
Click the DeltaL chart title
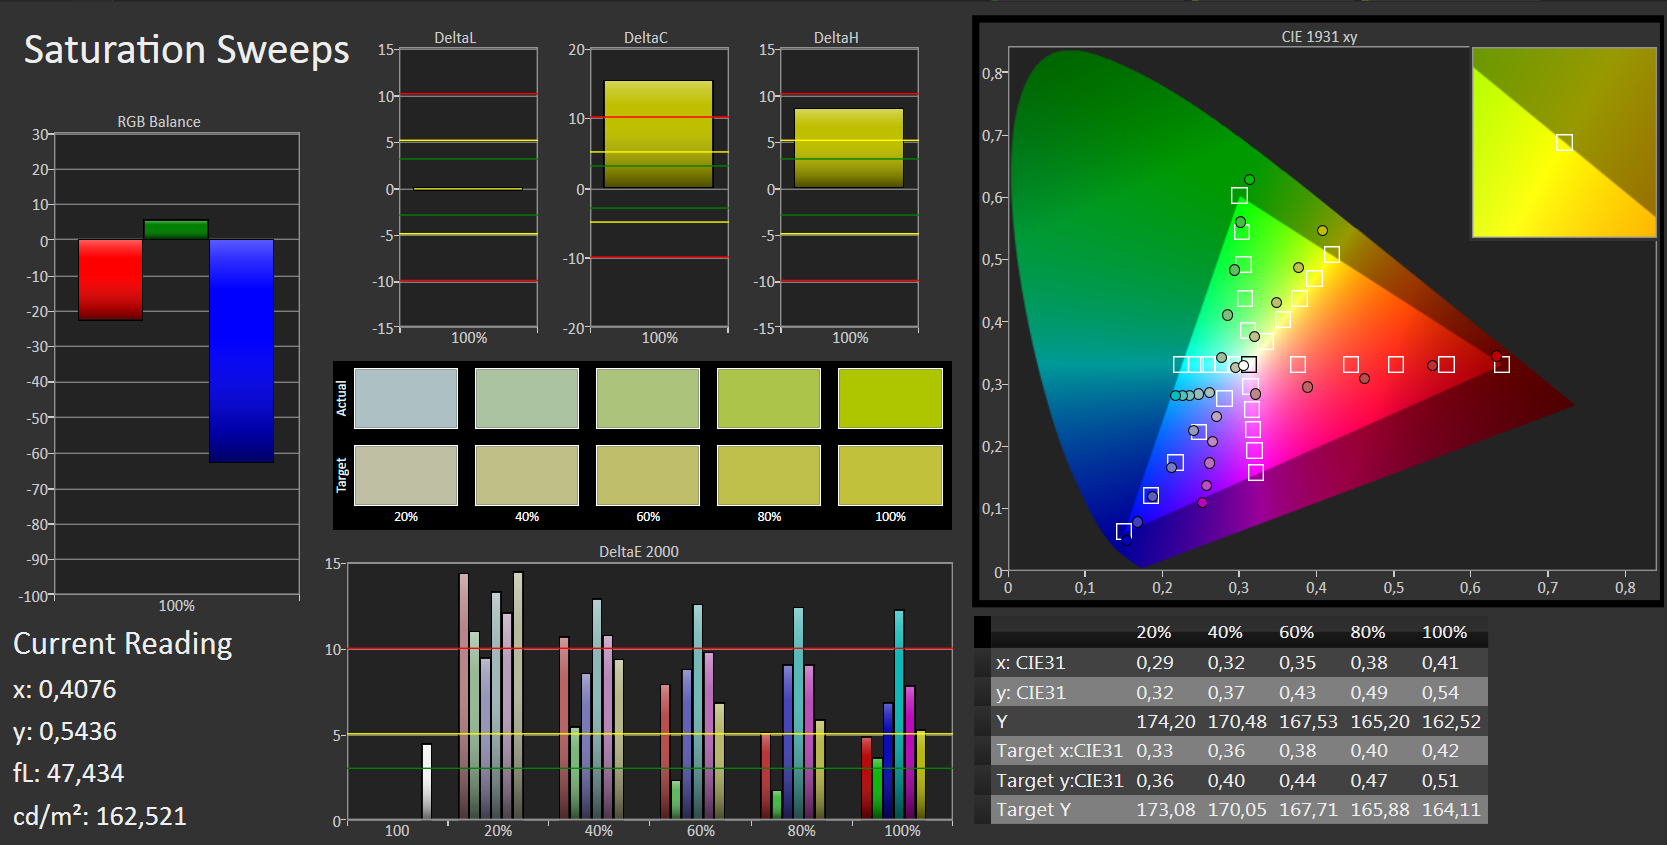click(x=455, y=38)
